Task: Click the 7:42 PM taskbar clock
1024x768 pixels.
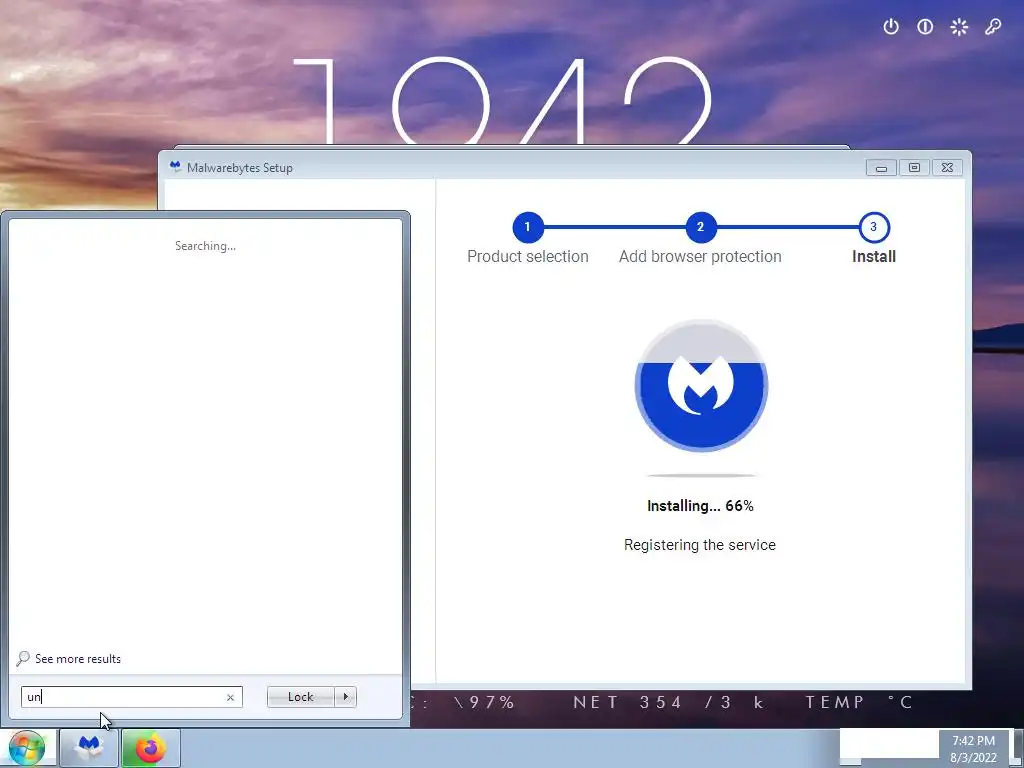Action: [974, 741]
